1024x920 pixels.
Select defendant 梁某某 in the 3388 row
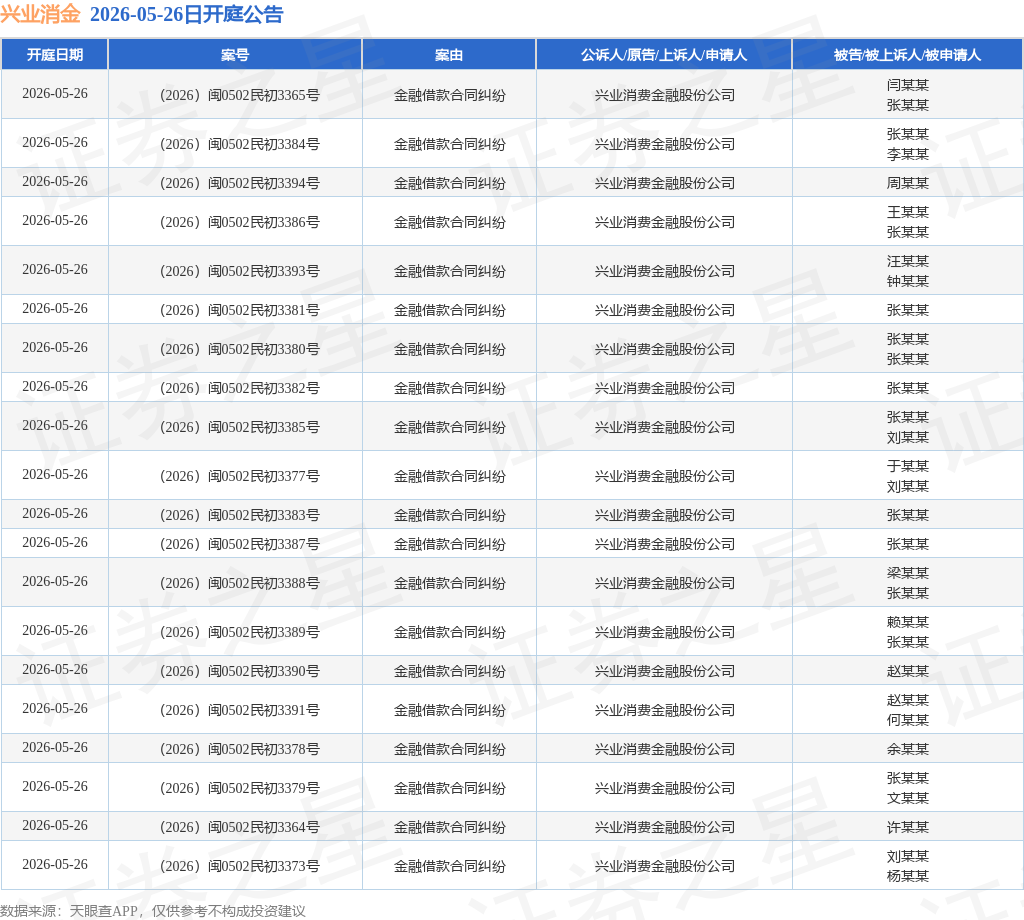tap(908, 573)
